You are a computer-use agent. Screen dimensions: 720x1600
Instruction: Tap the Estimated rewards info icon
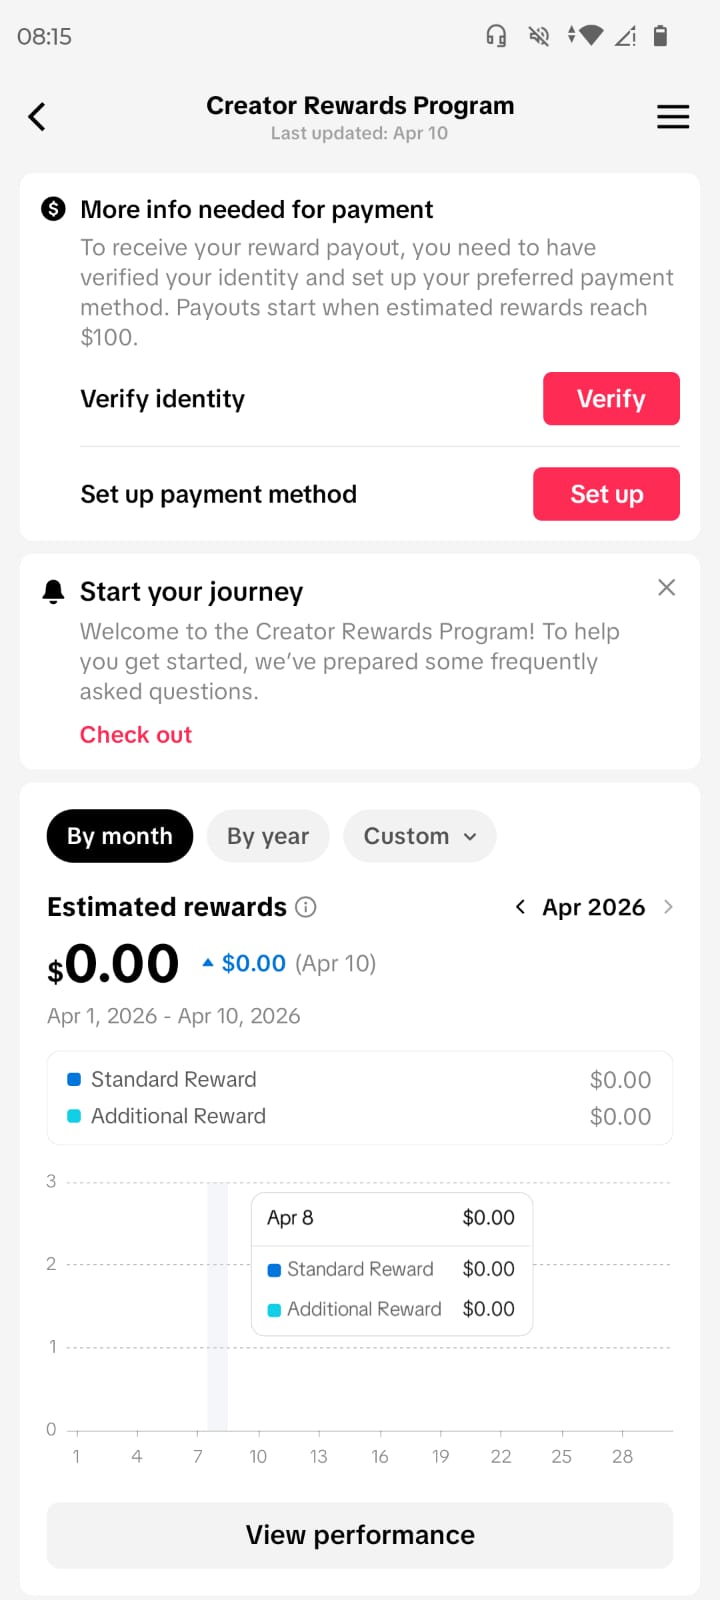pos(306,907)
